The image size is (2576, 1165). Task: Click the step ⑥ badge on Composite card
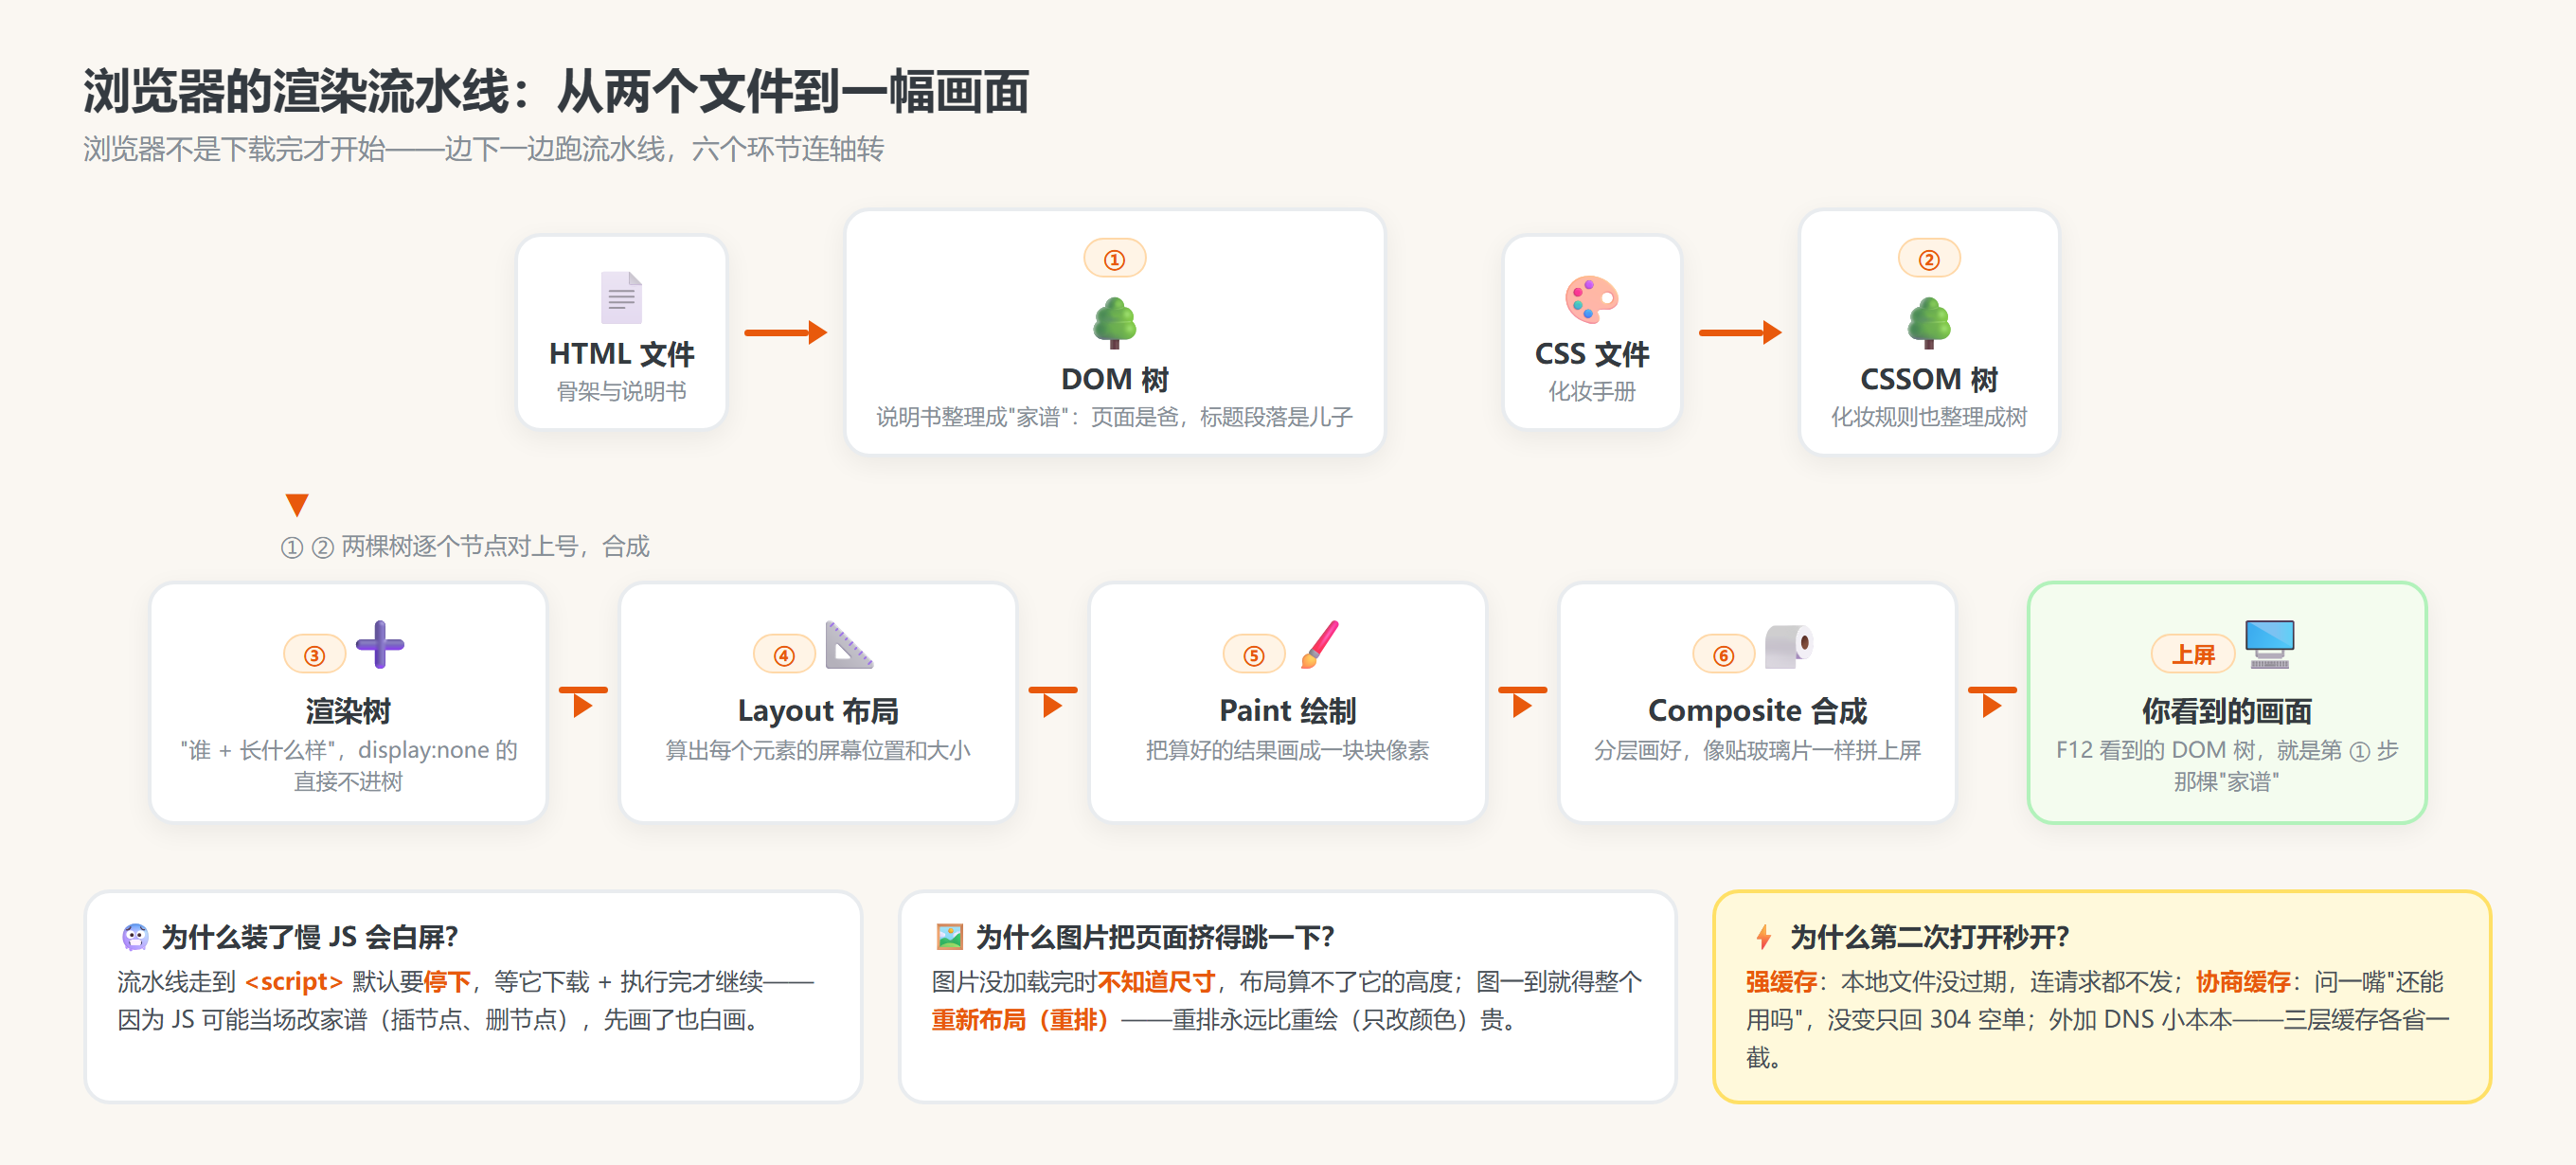click(x=1723, y=655)
